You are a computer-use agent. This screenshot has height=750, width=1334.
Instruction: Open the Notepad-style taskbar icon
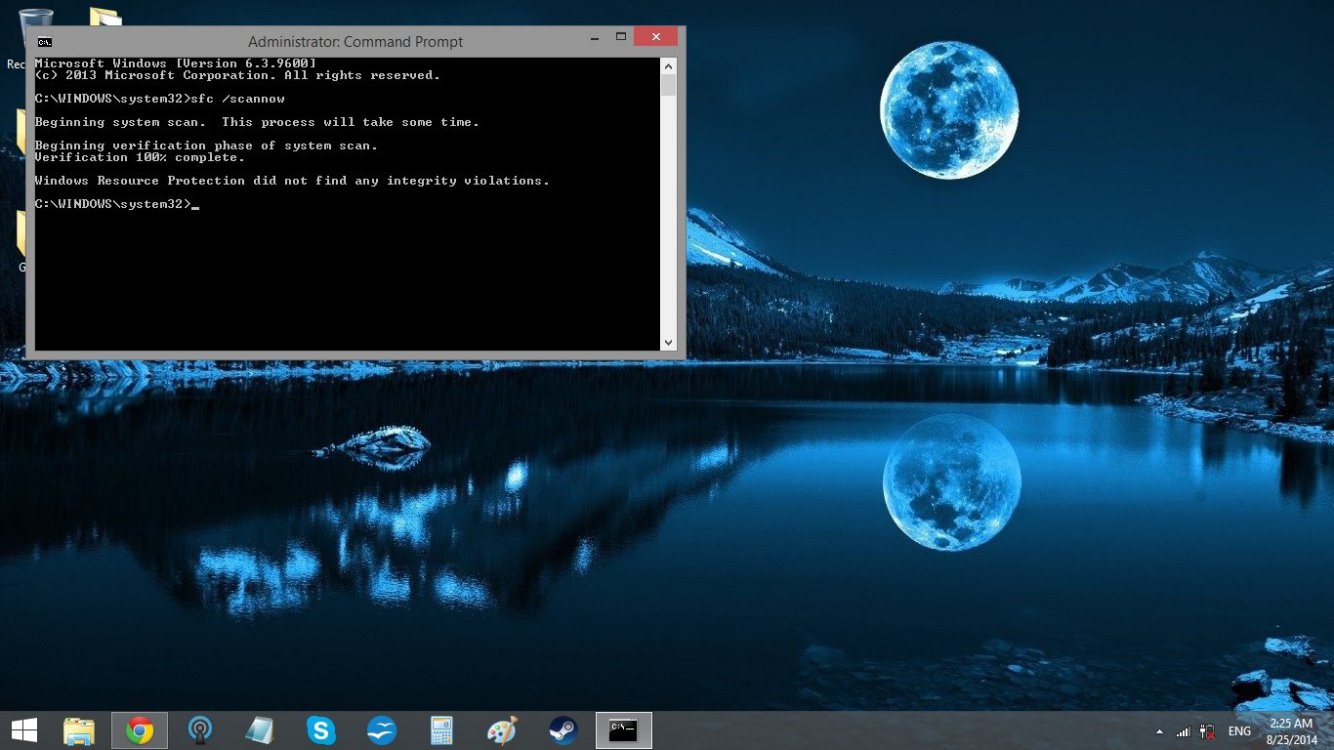click(260, 731)
